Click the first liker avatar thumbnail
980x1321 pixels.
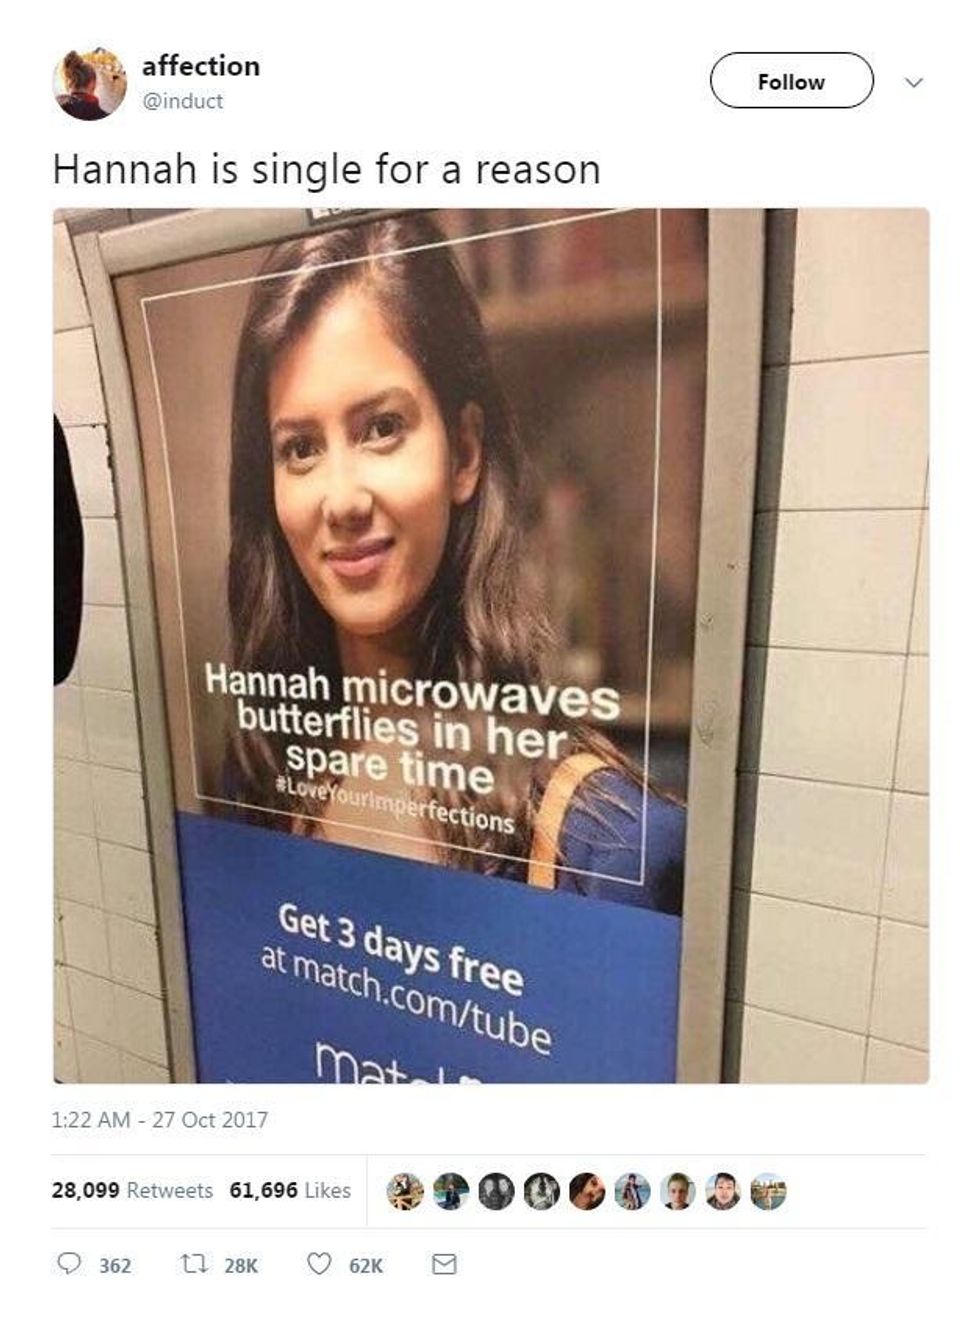click(x=405, y=1191)
